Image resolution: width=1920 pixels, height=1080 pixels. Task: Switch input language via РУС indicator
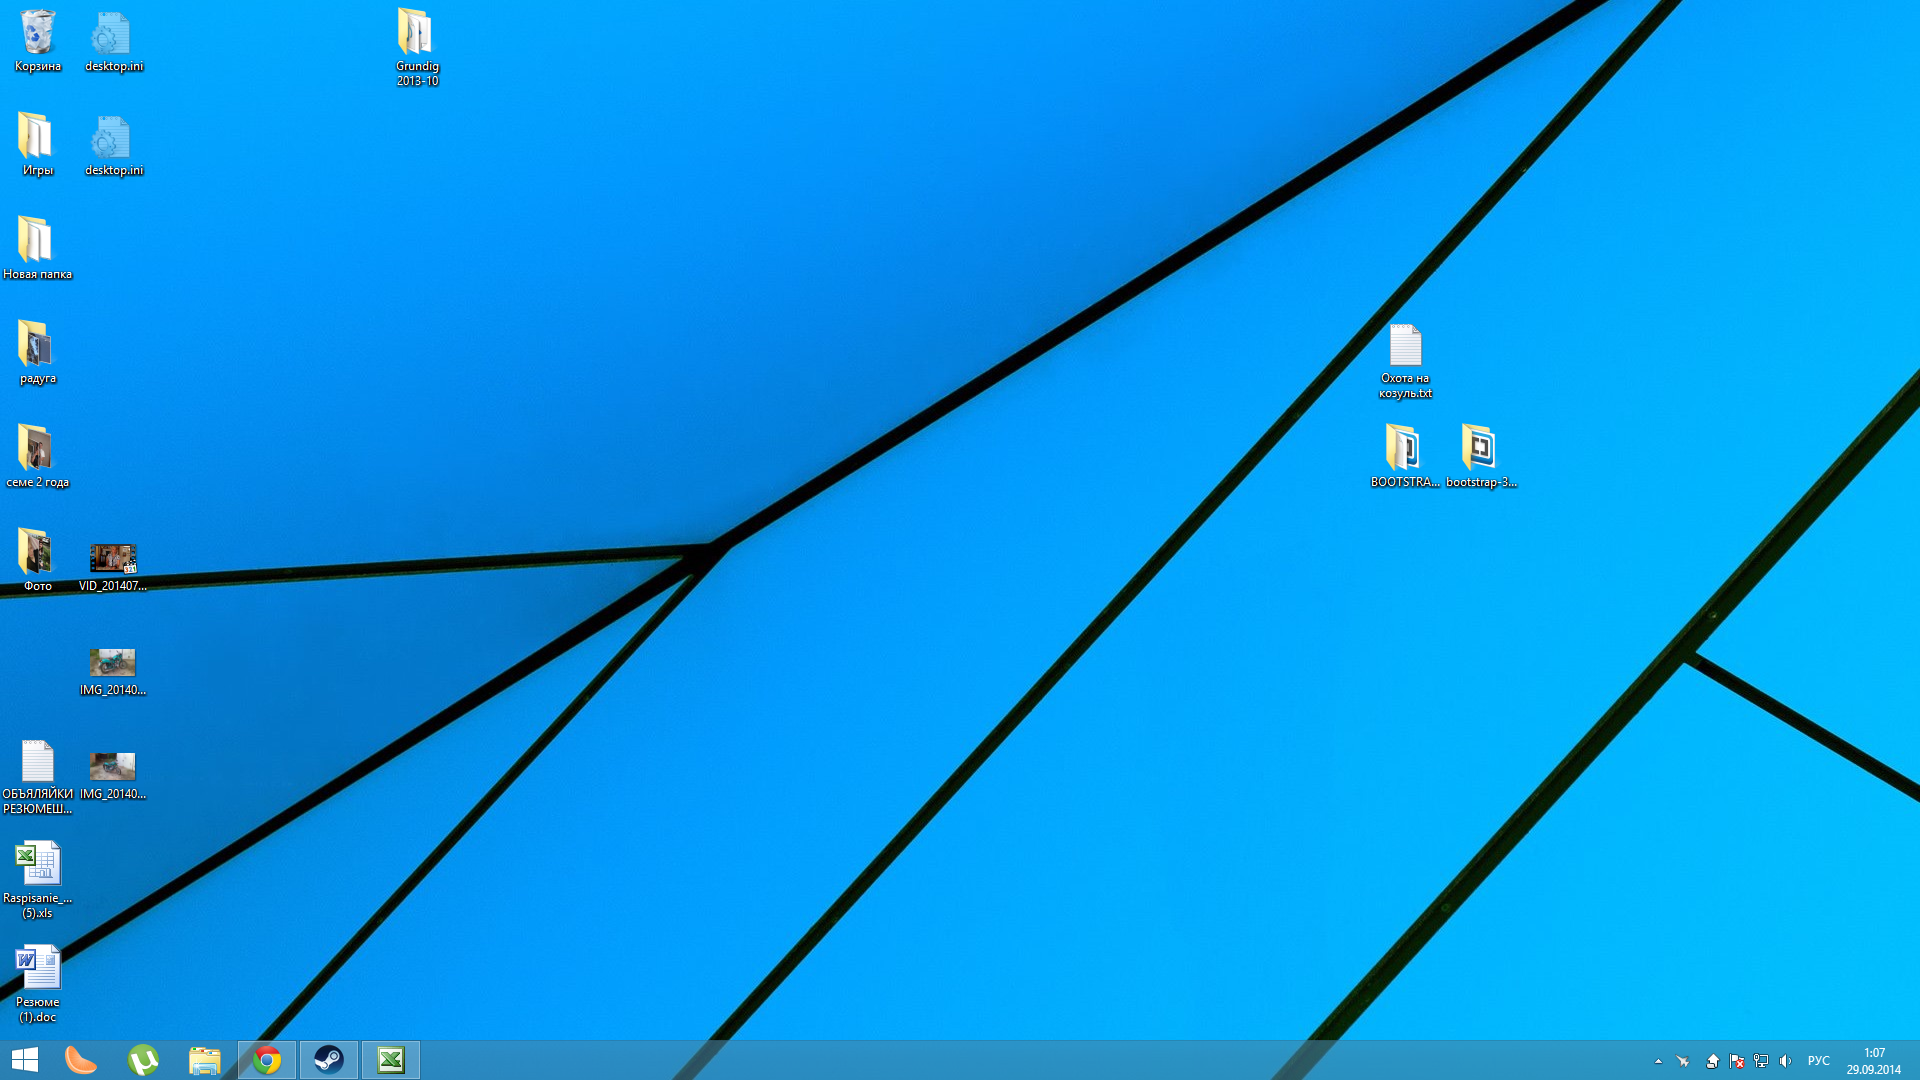point(1819,1061)
